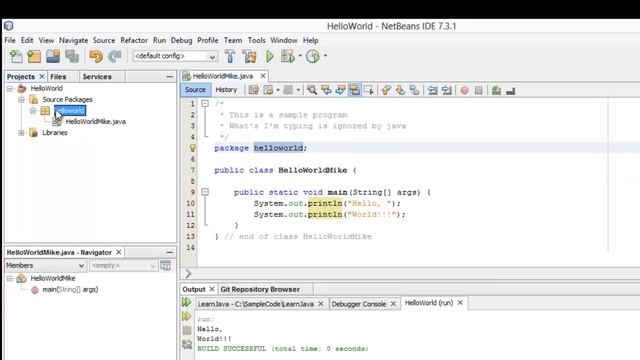Click the Undo arrow icon
Image resolution: width=640 pixels, height=360 pixels.
coord(96,56)
